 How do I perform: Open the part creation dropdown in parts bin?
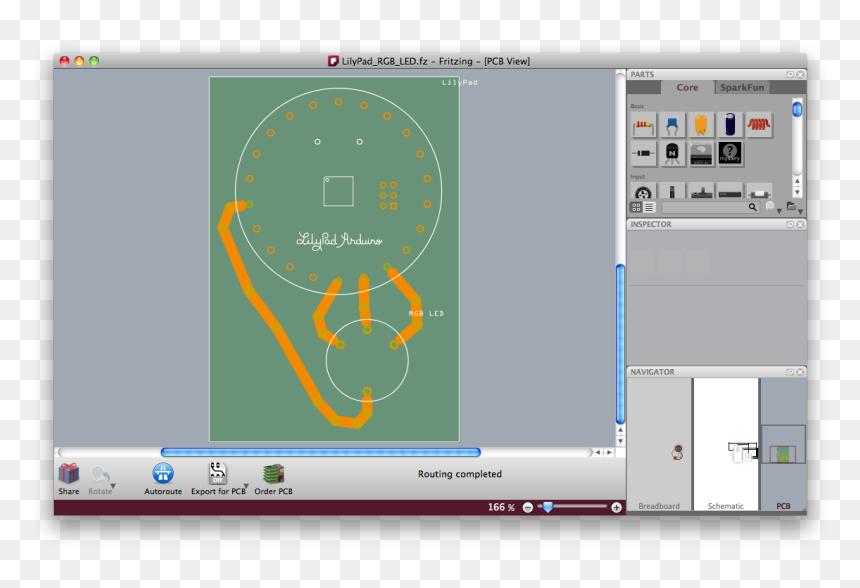tap(779, 211)
